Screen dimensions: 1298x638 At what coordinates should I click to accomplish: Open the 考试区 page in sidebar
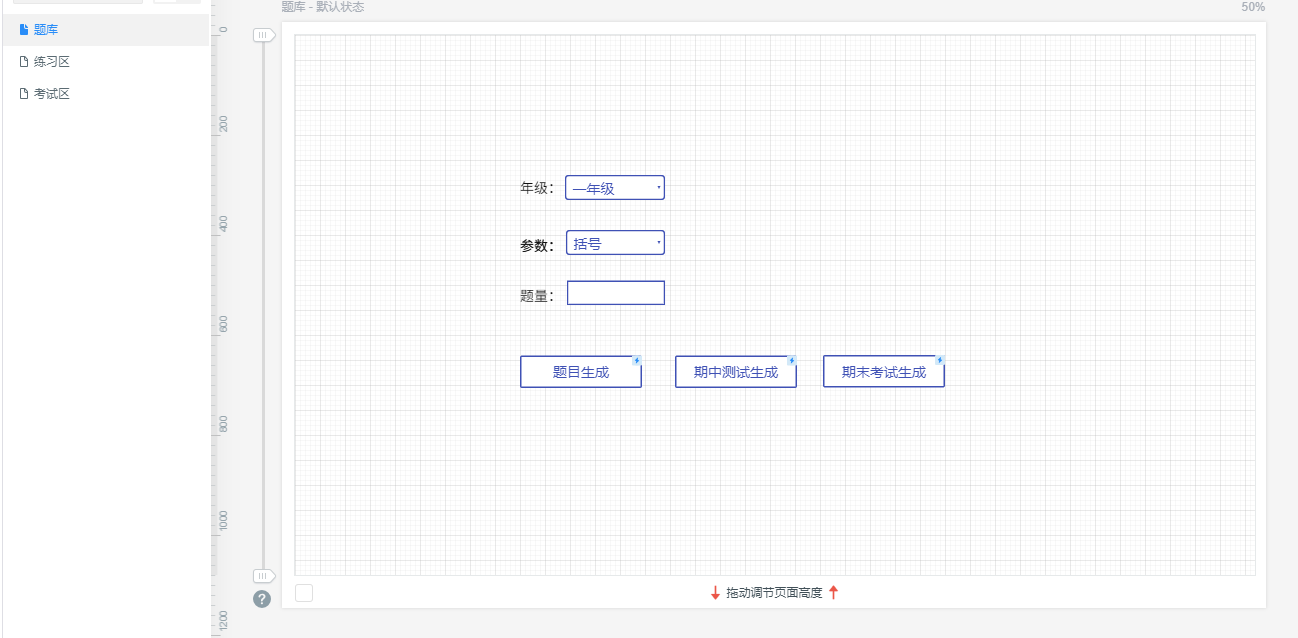pos(105,94)
